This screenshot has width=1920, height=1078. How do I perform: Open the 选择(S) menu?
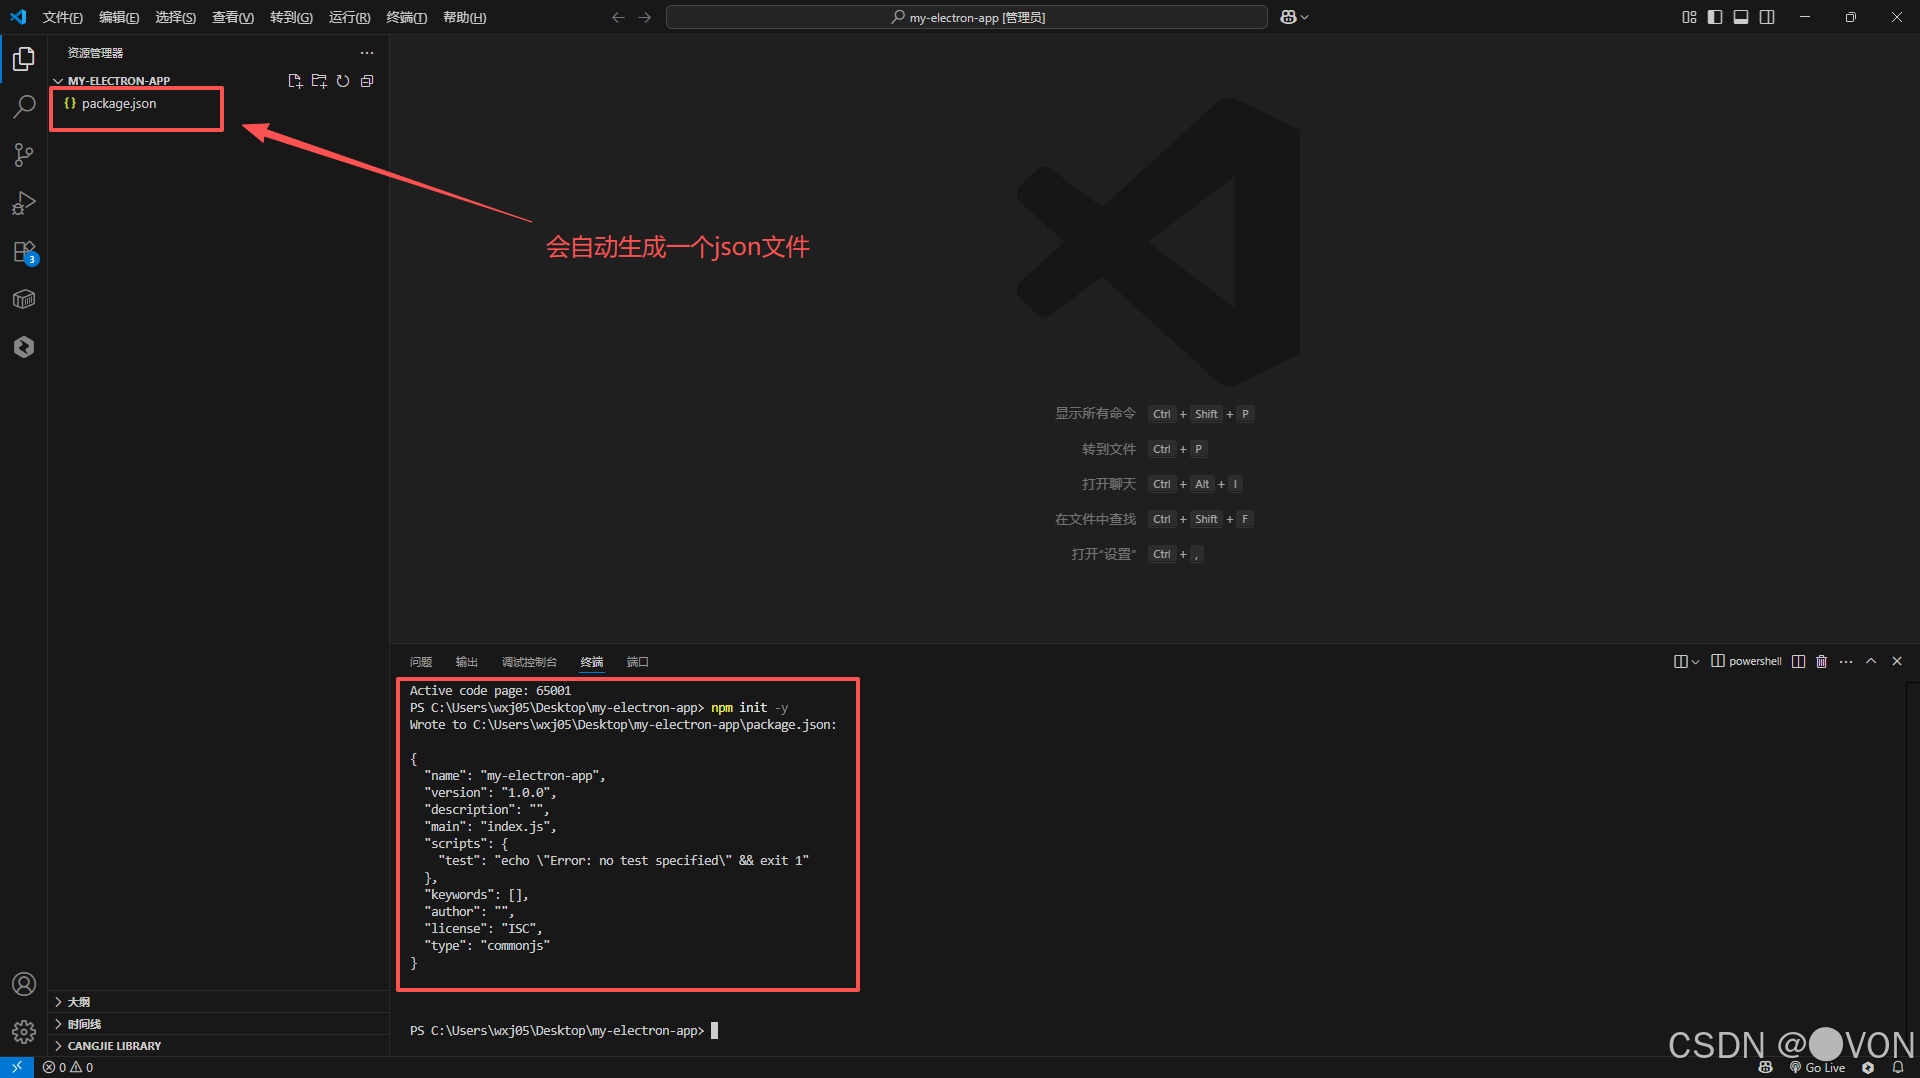click(x=175, y=17)
